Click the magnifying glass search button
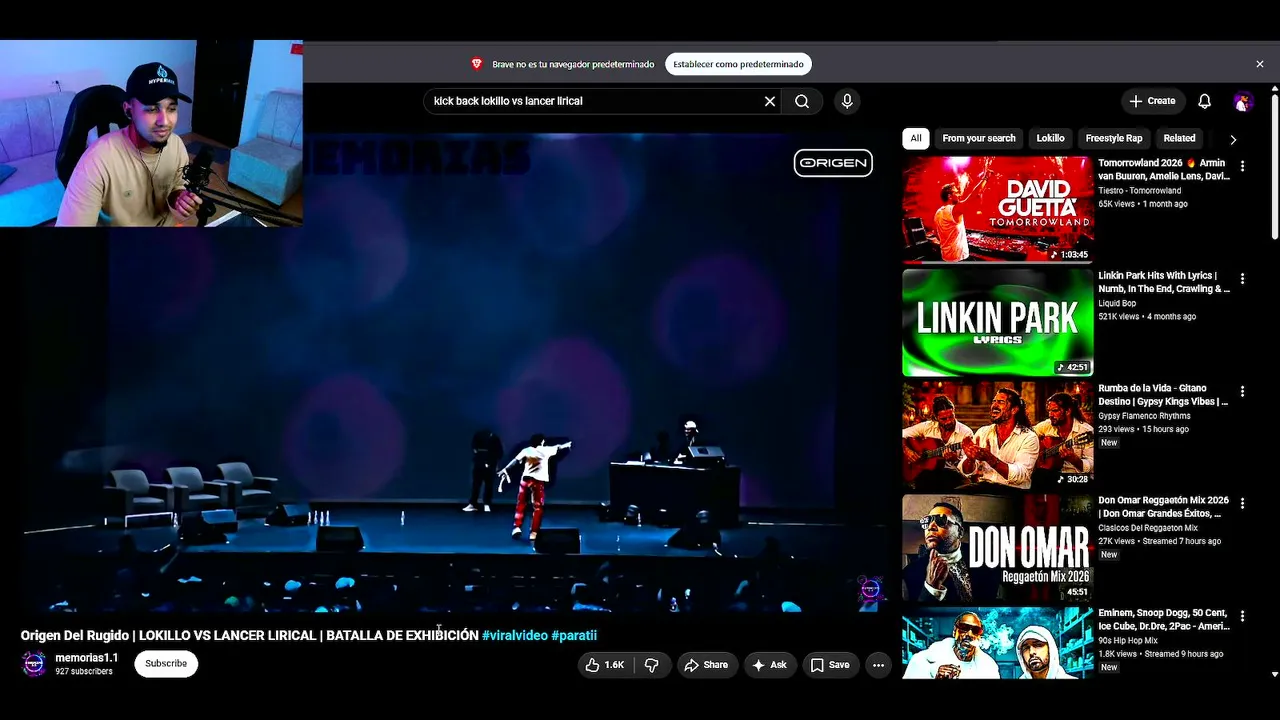 coord(802,101)
